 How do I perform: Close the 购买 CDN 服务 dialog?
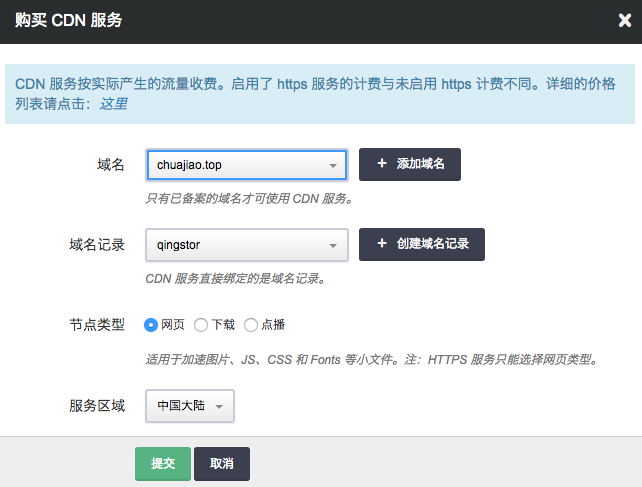click(624, 19)
